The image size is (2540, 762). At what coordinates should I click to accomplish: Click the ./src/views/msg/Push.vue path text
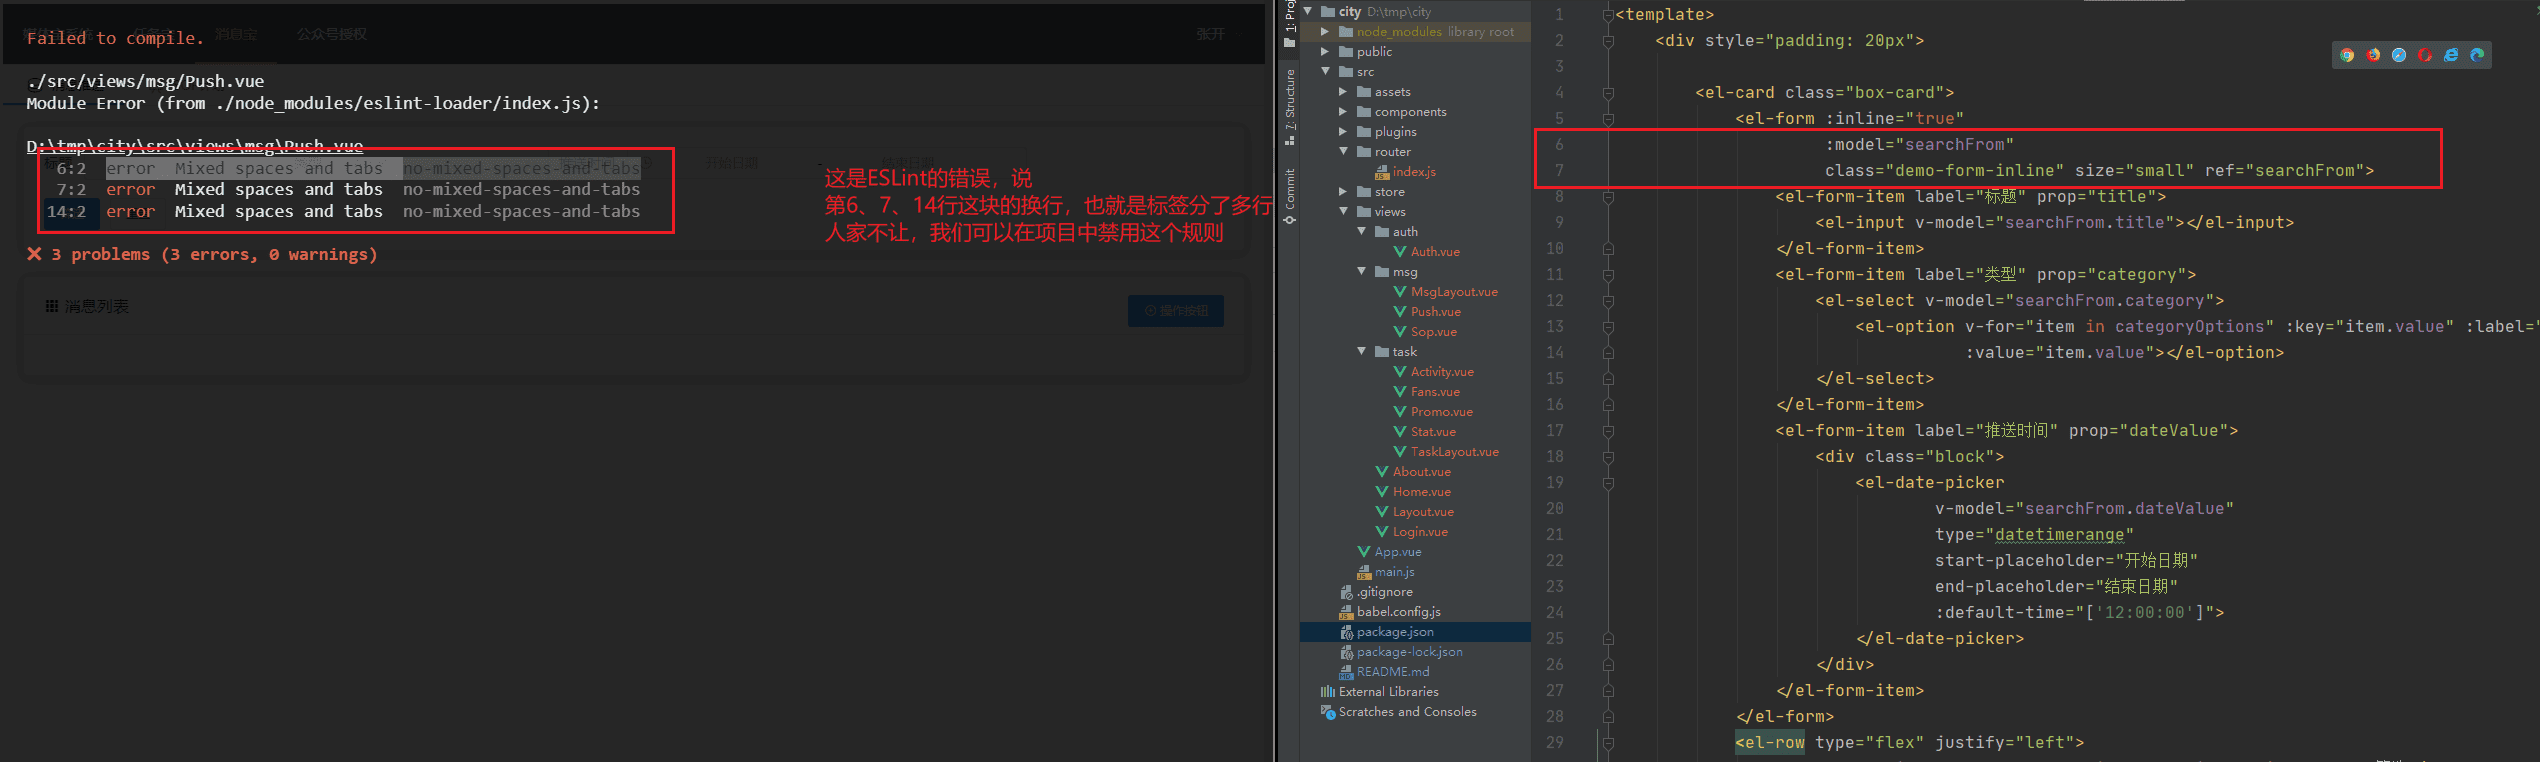[145, 81]
